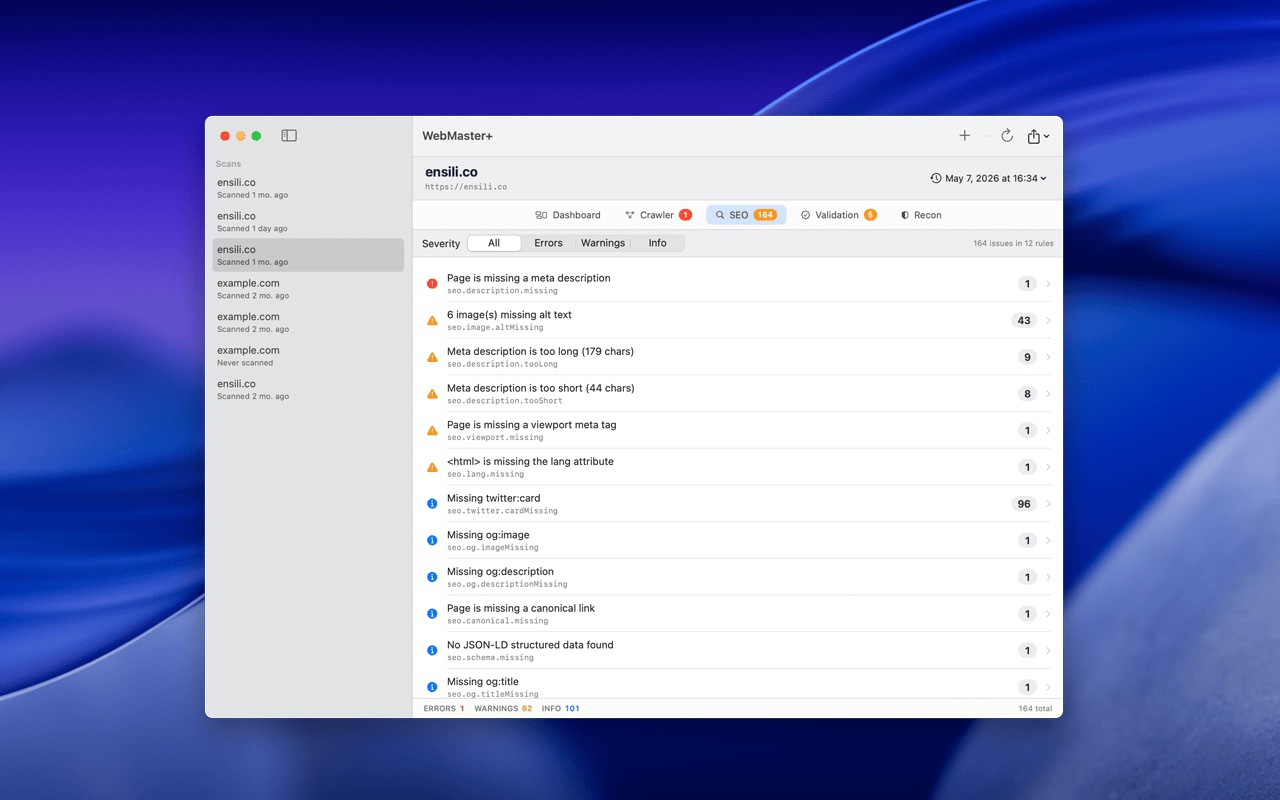This screenshot has width=1280, height=800.
Task: Expand the missing viewport row chevron
Action: (x=1048, y=431)
